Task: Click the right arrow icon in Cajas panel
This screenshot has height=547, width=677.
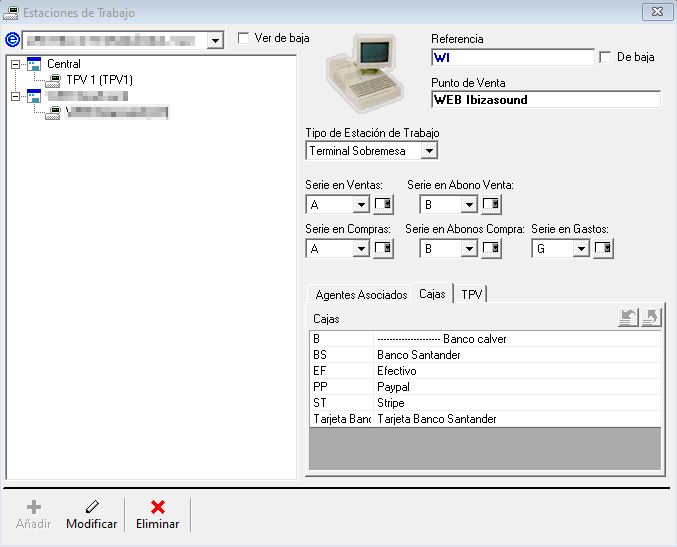Action: (650, 318)
